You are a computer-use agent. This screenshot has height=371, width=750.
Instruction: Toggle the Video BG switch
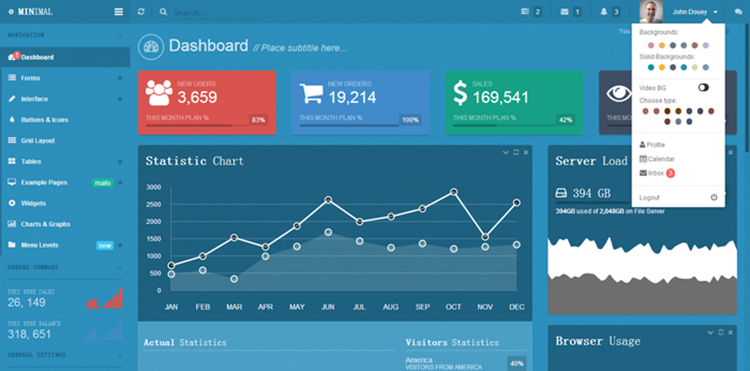click(x=703, y=87)
